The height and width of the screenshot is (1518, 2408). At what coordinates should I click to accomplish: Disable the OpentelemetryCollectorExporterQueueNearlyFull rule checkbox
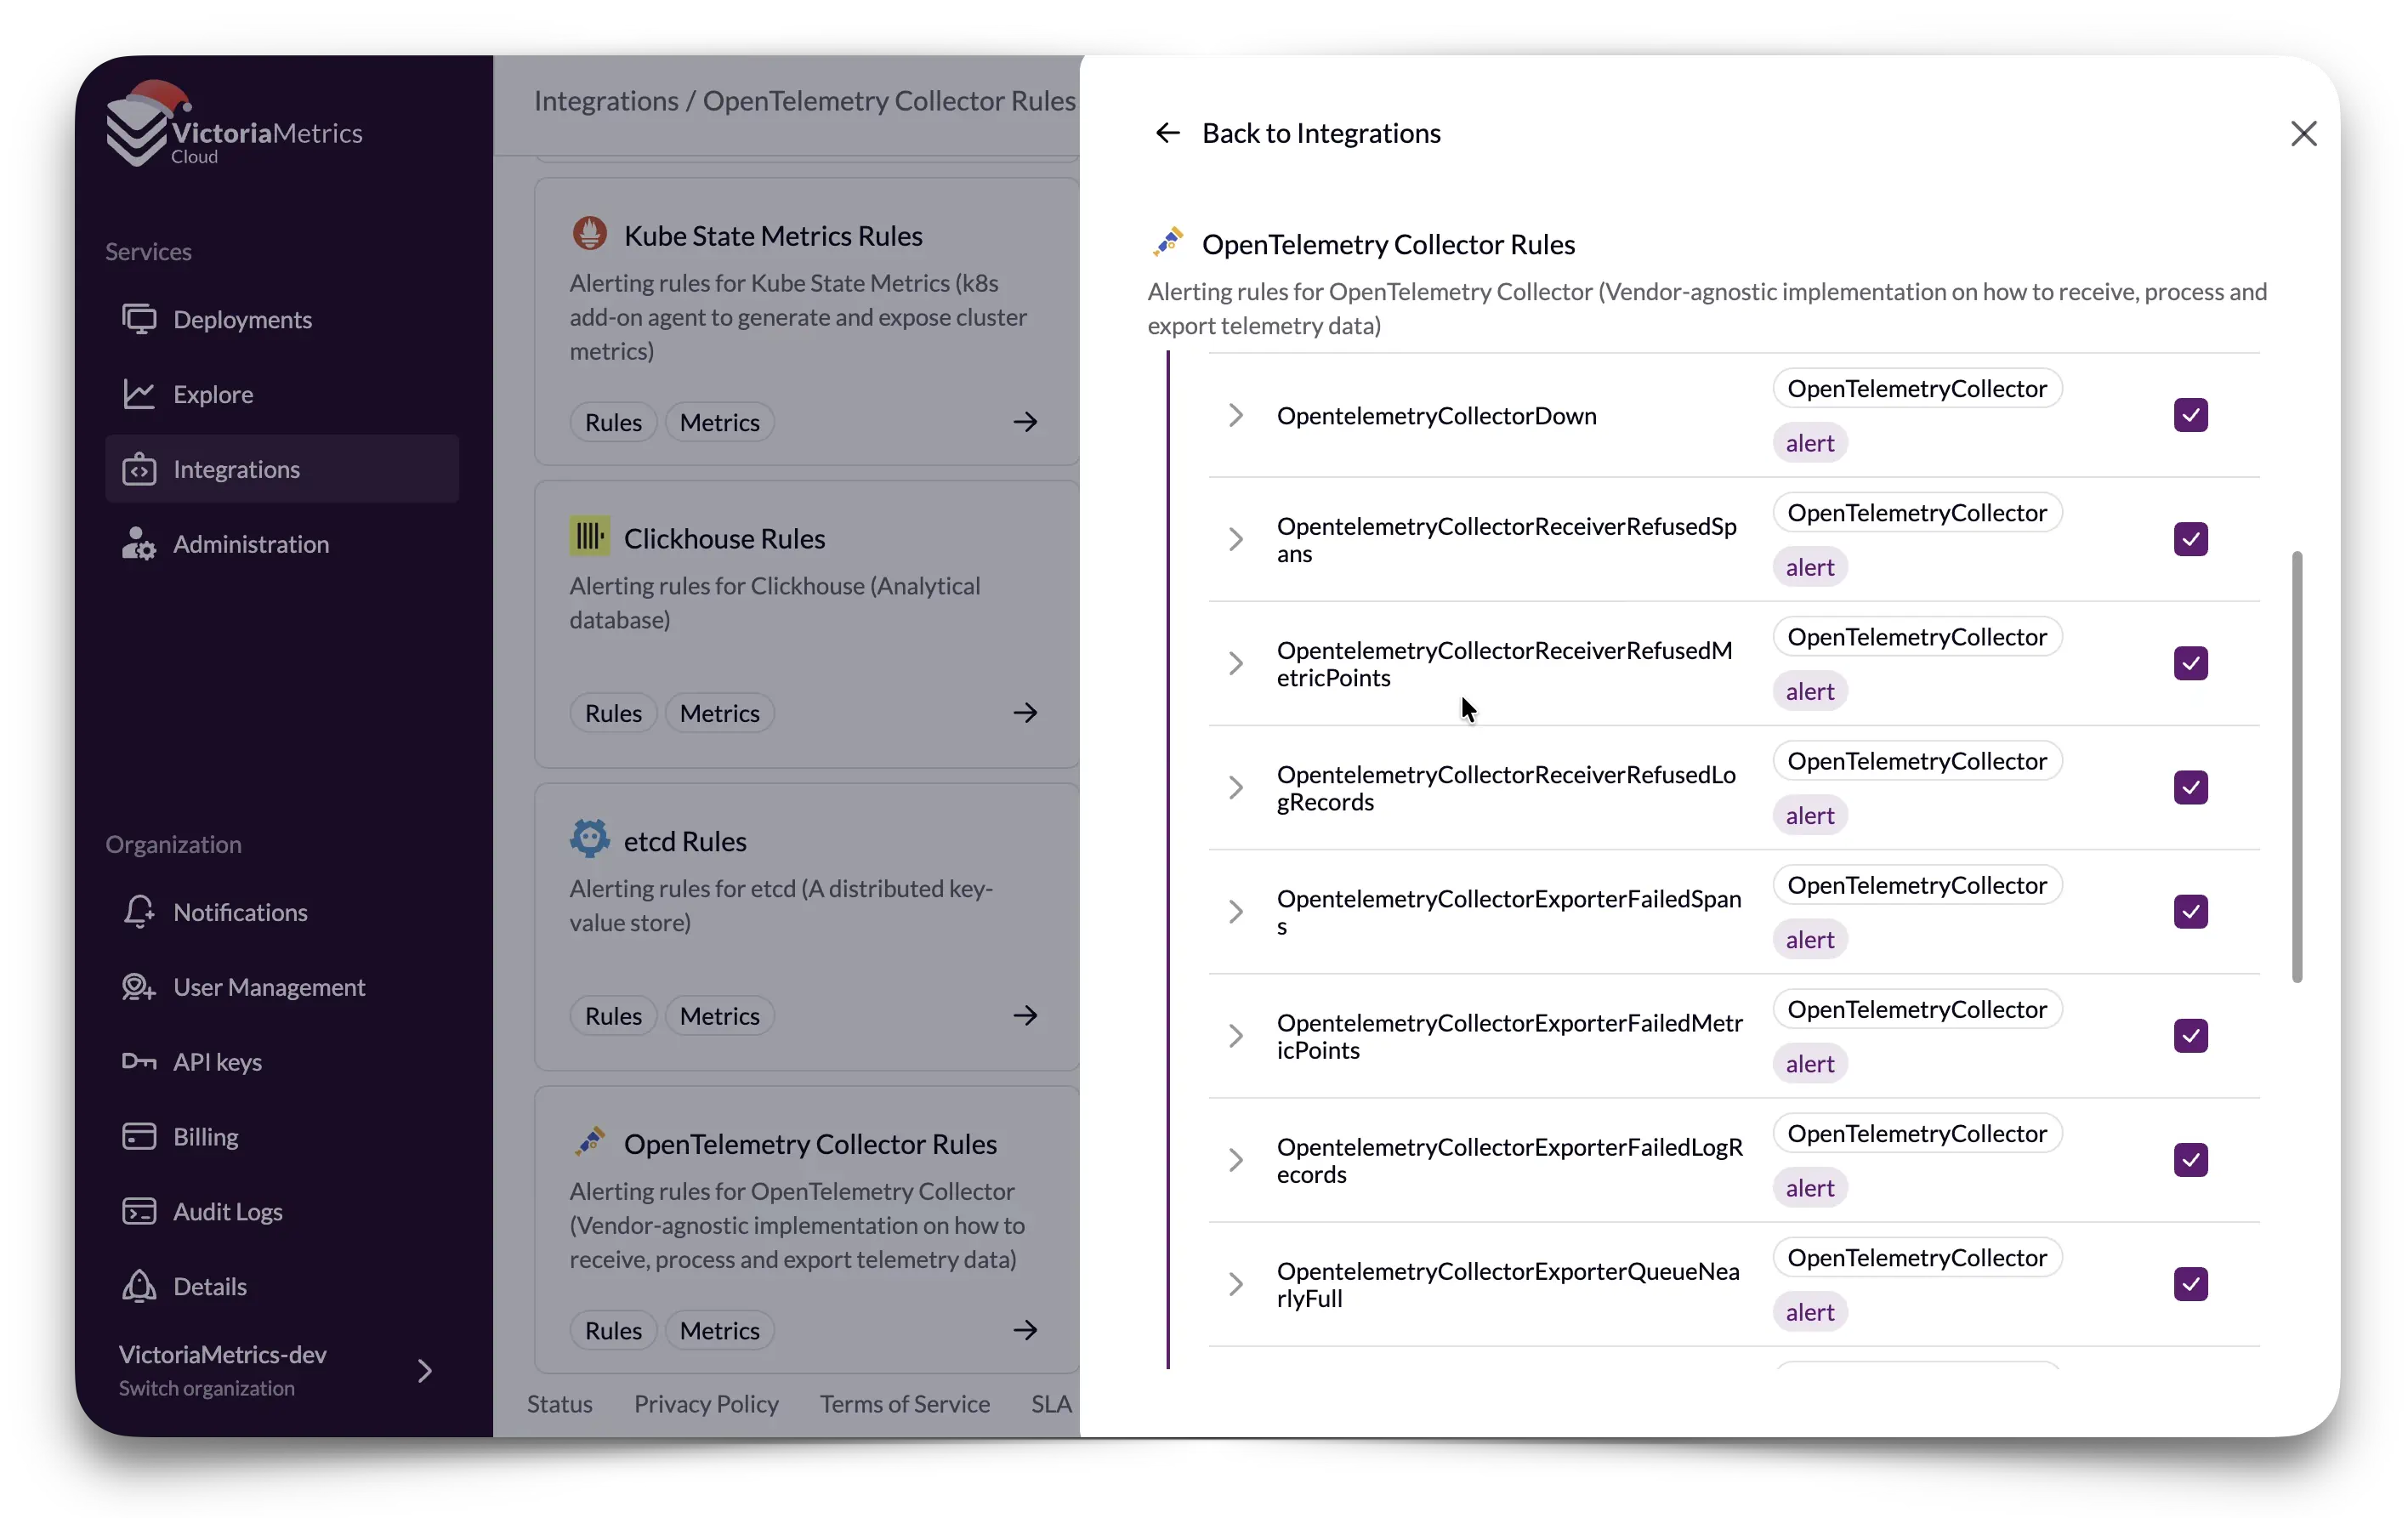point(2190,1284)
